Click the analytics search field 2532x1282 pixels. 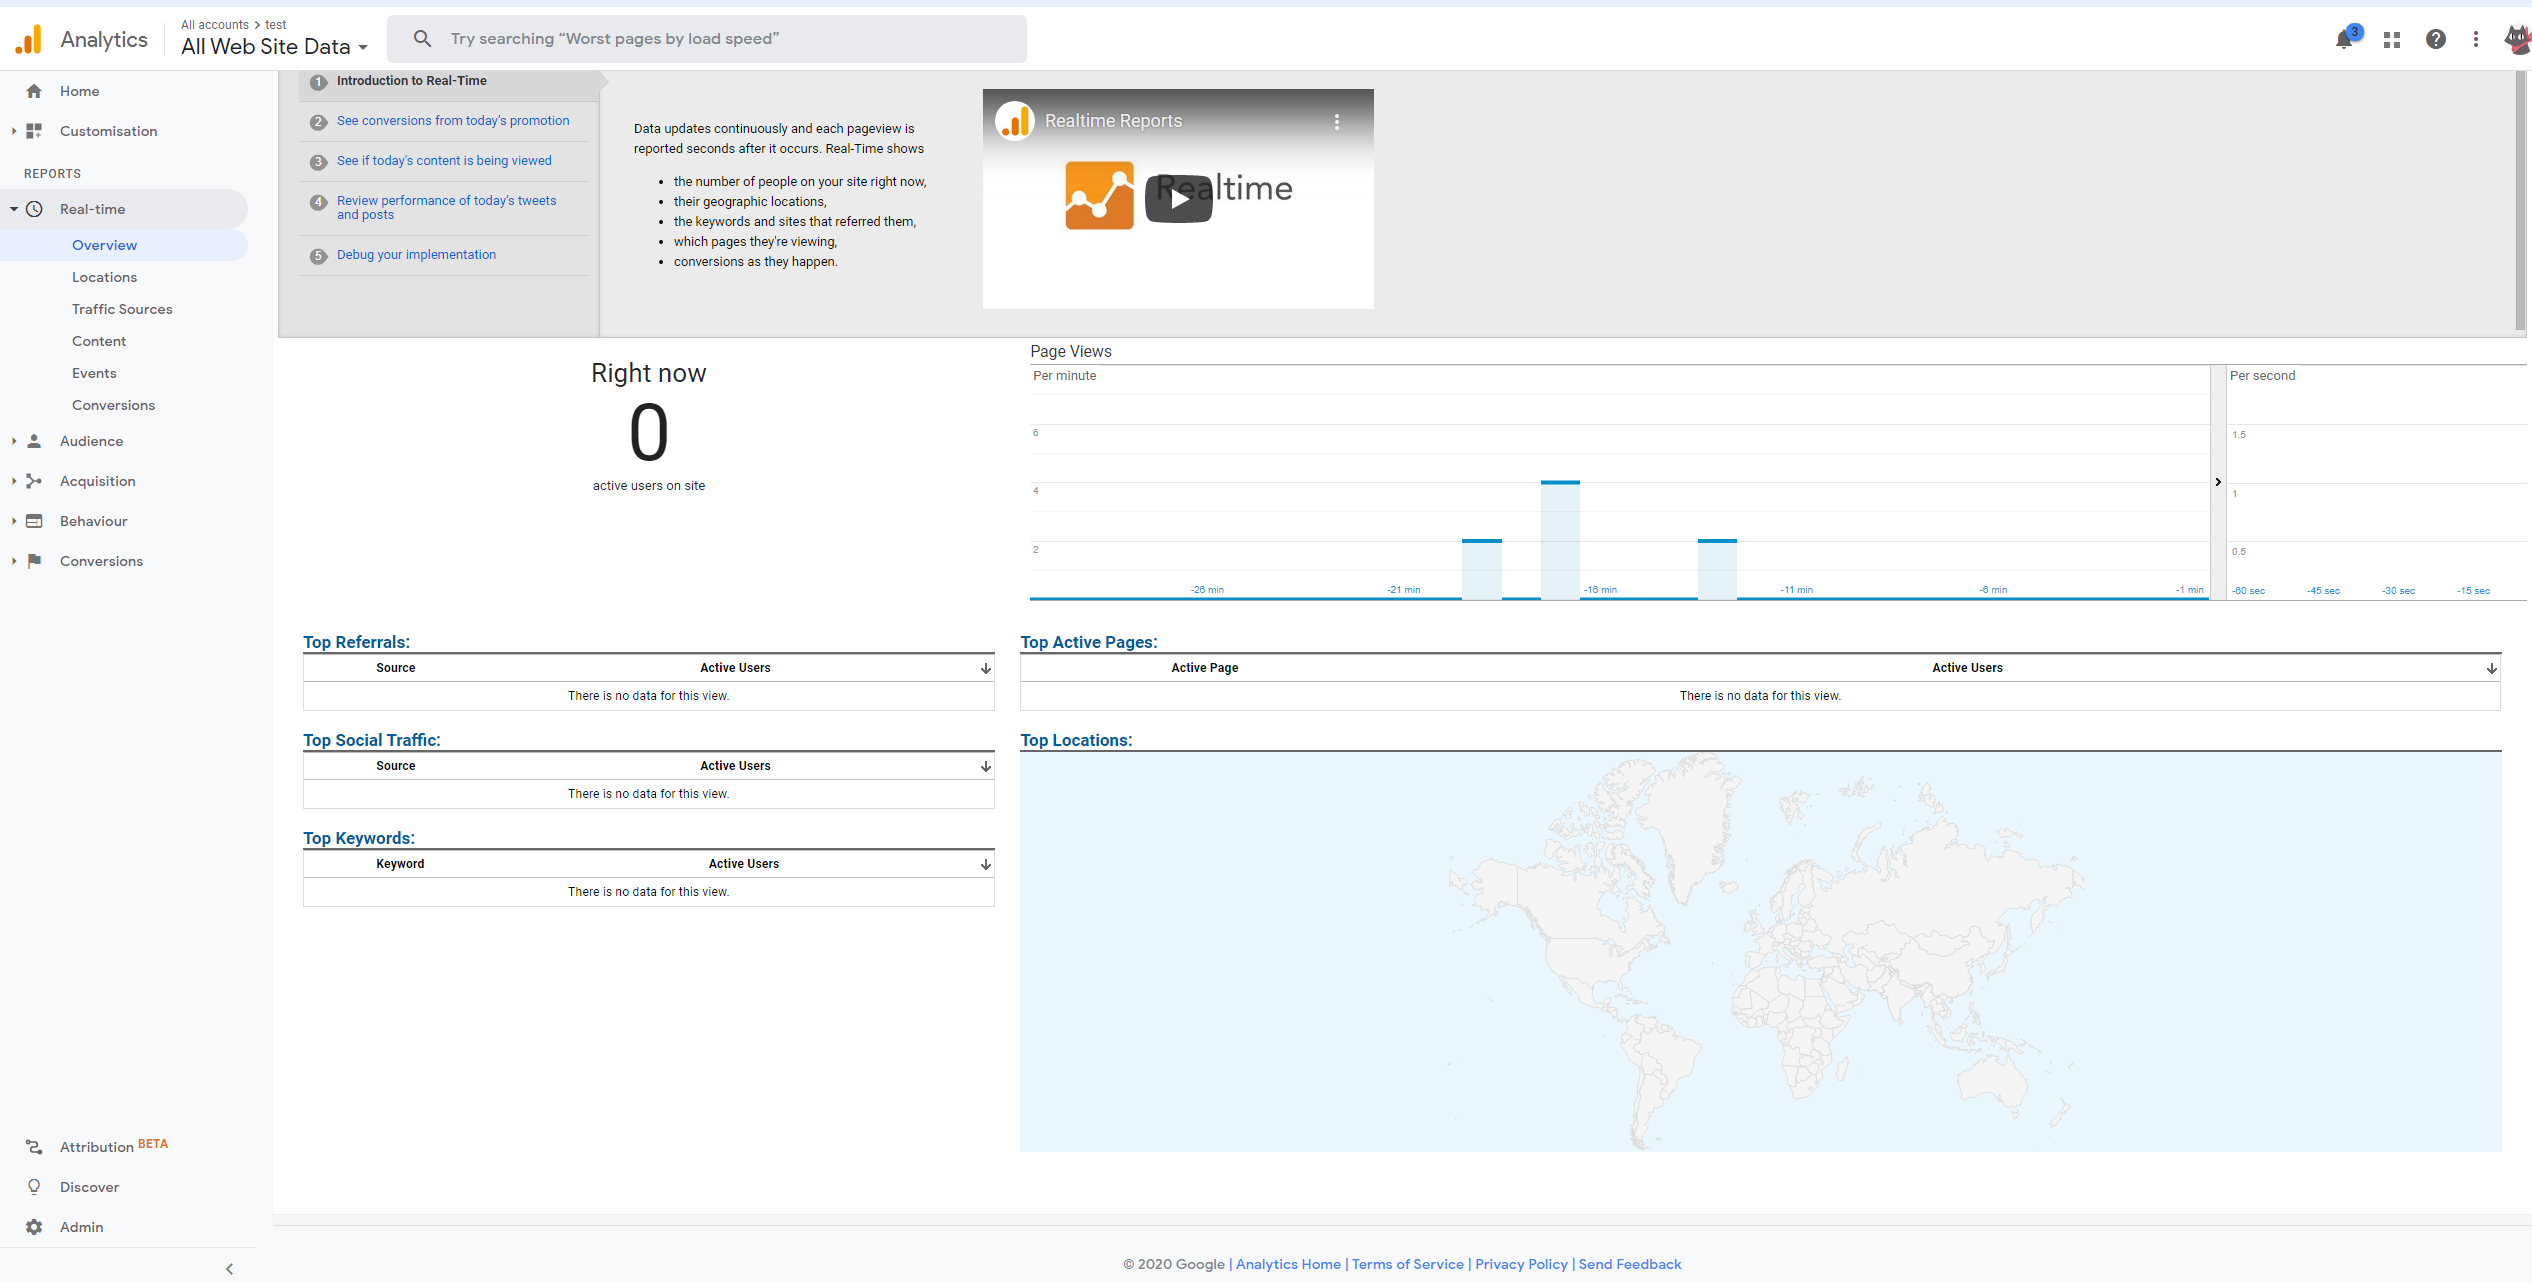point(706,39)
